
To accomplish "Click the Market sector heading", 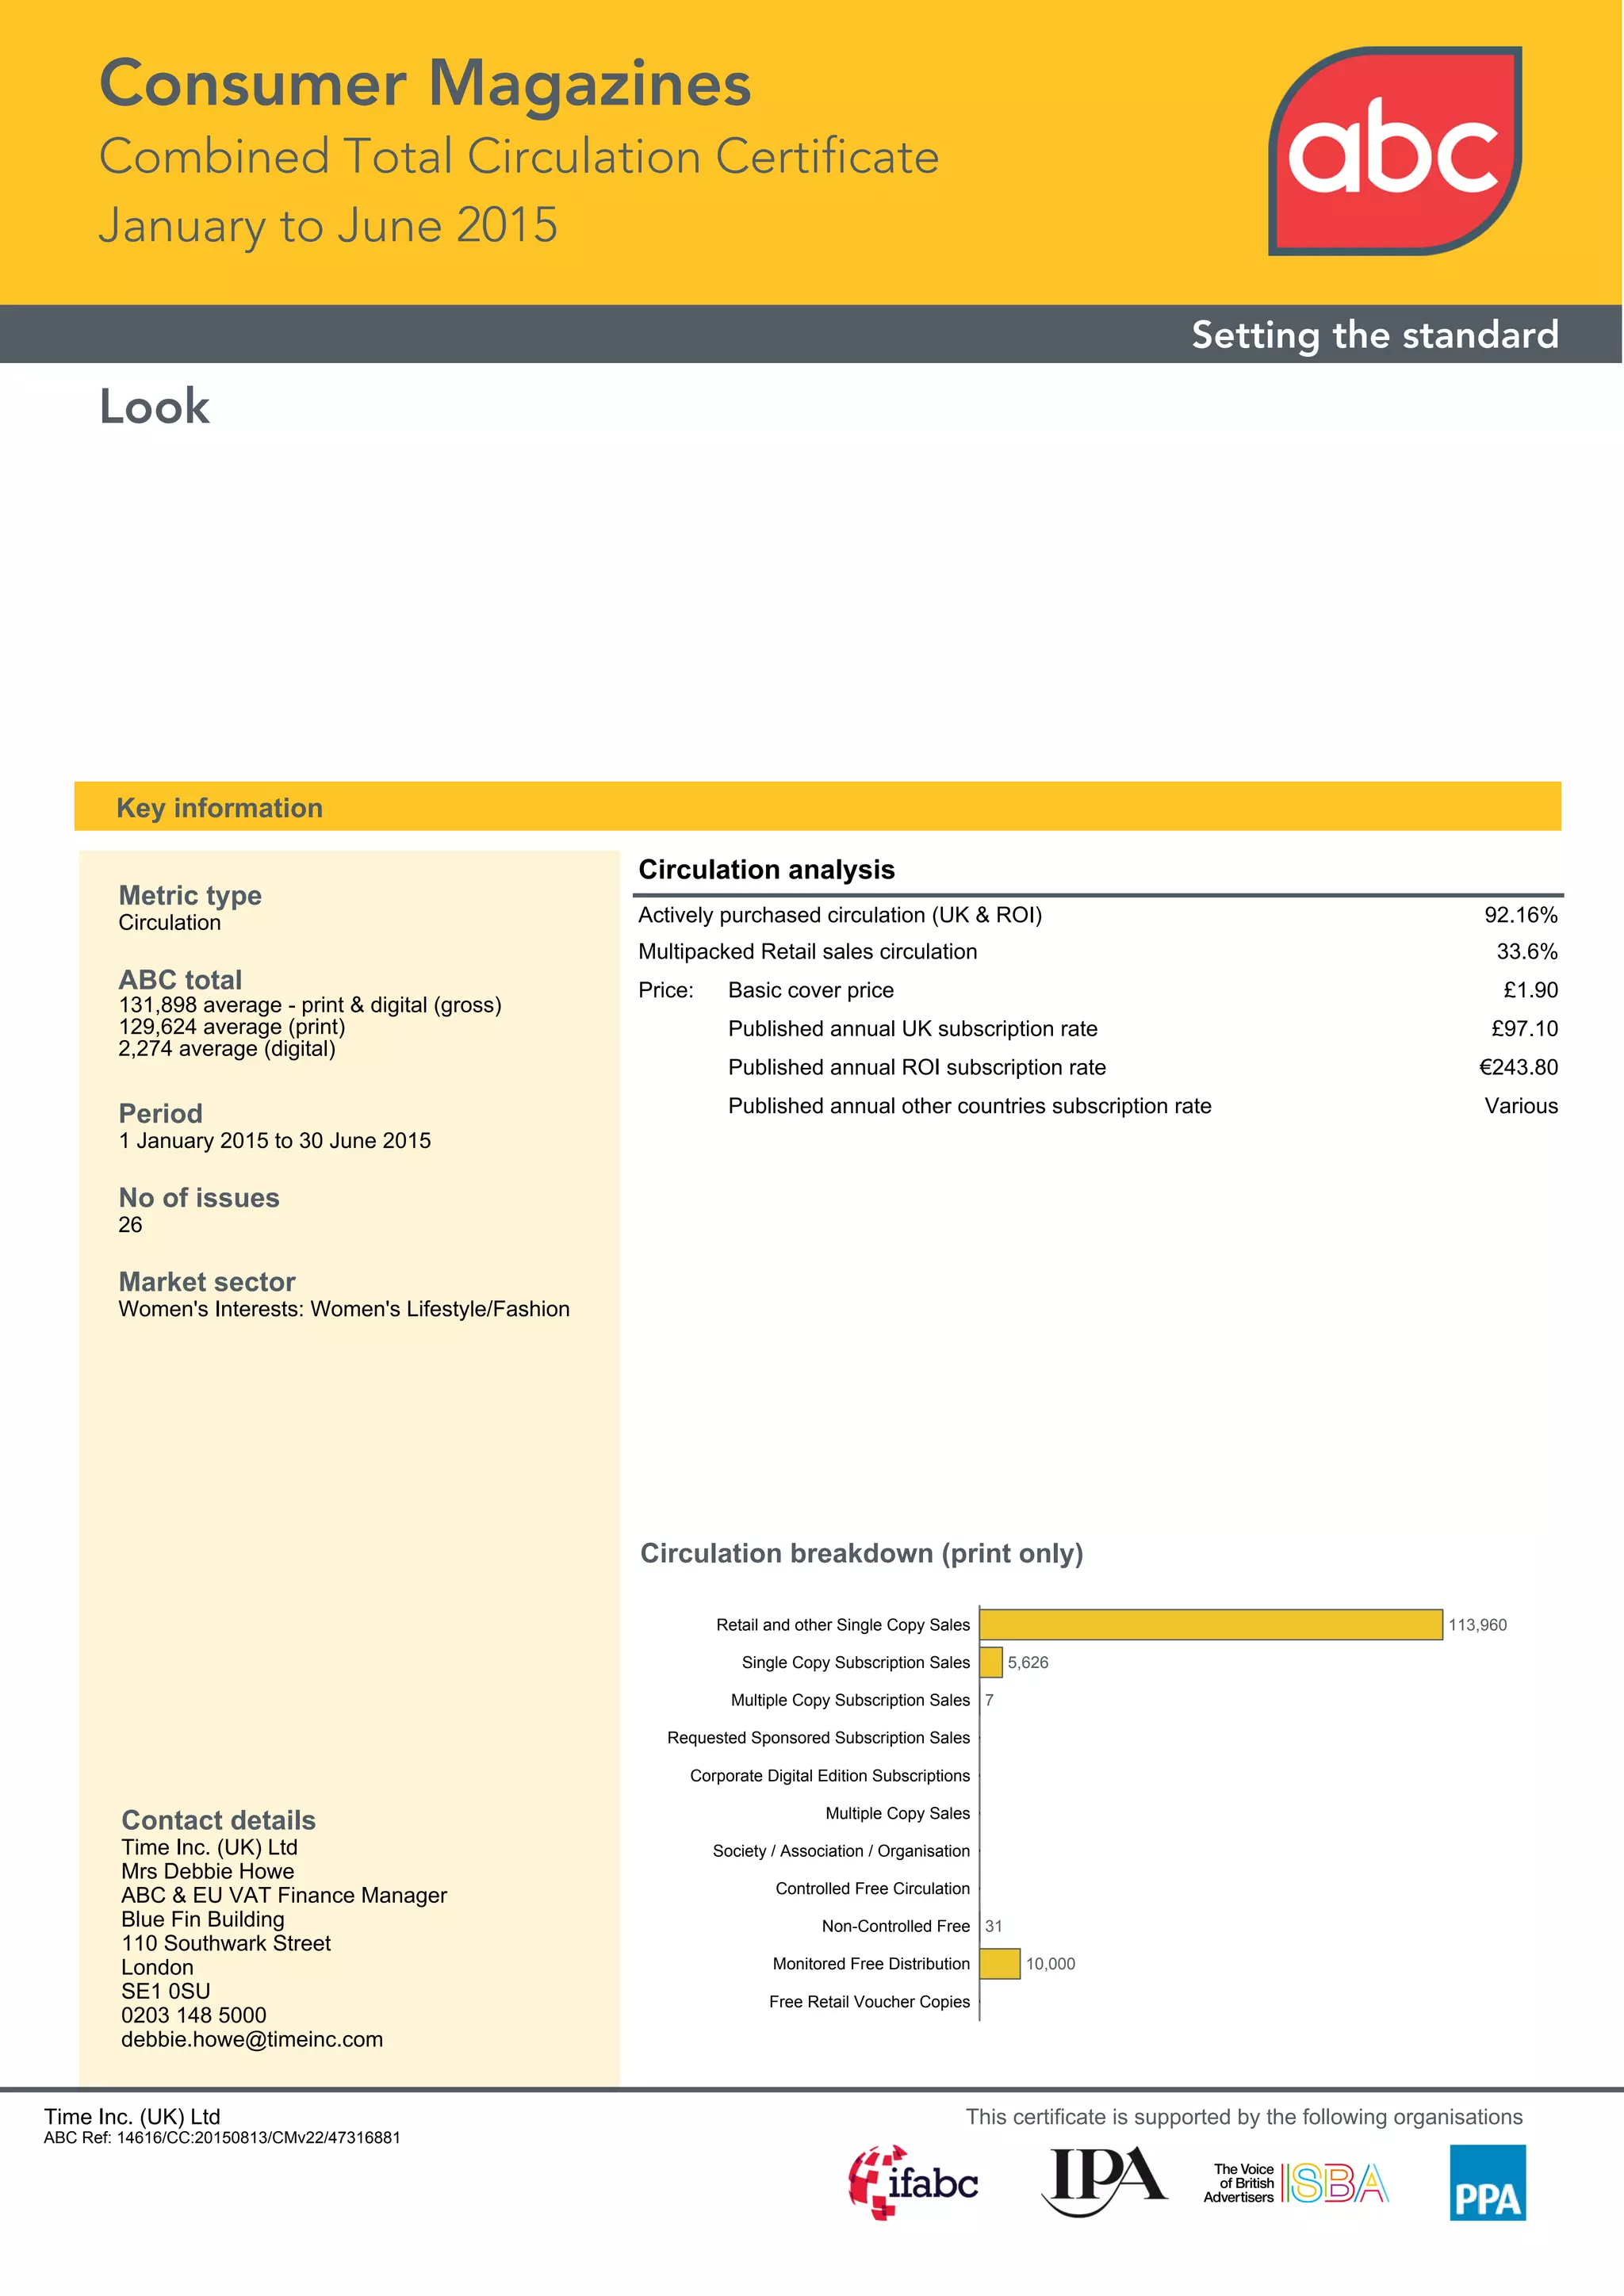I will (x=207, y=1282).
